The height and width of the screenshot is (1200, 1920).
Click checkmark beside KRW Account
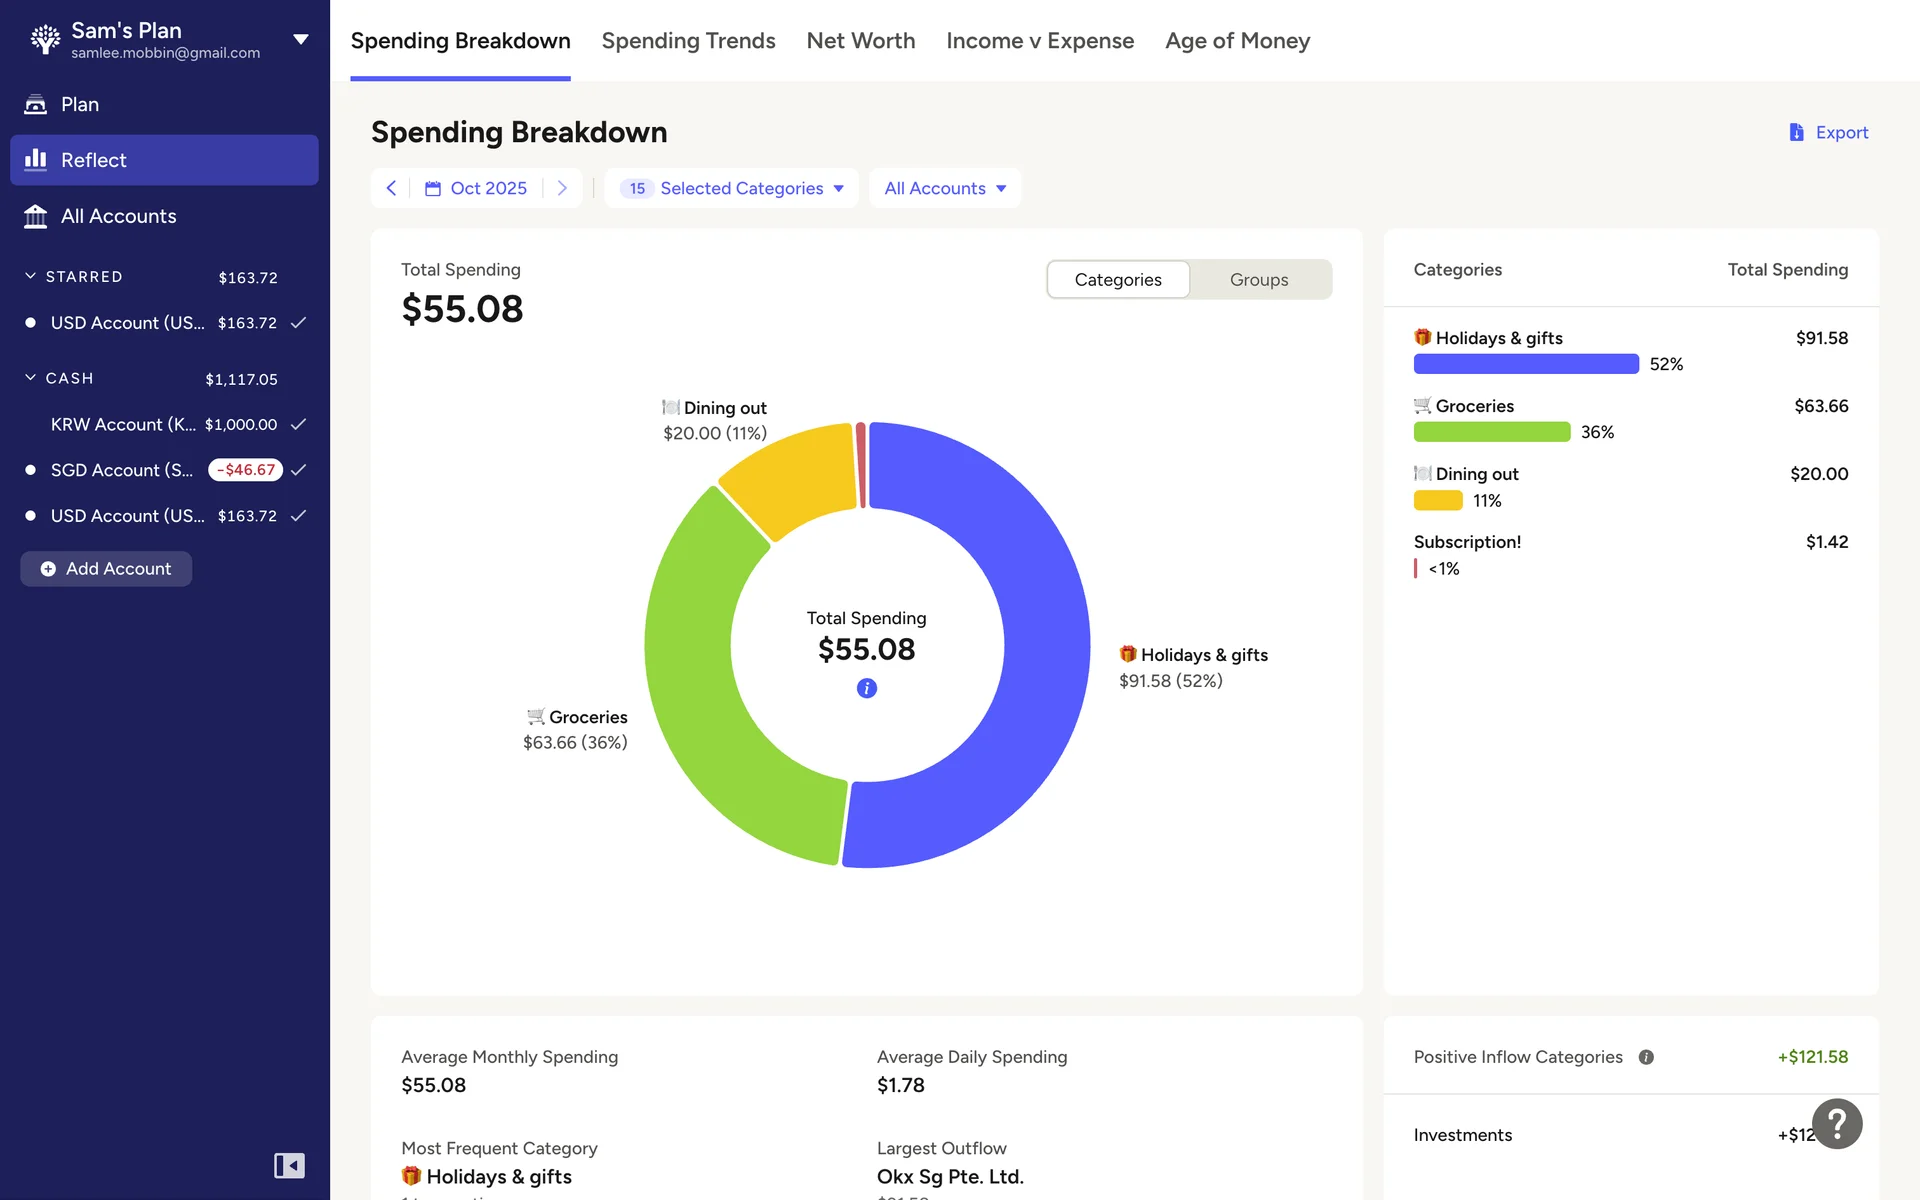[298, 424]
